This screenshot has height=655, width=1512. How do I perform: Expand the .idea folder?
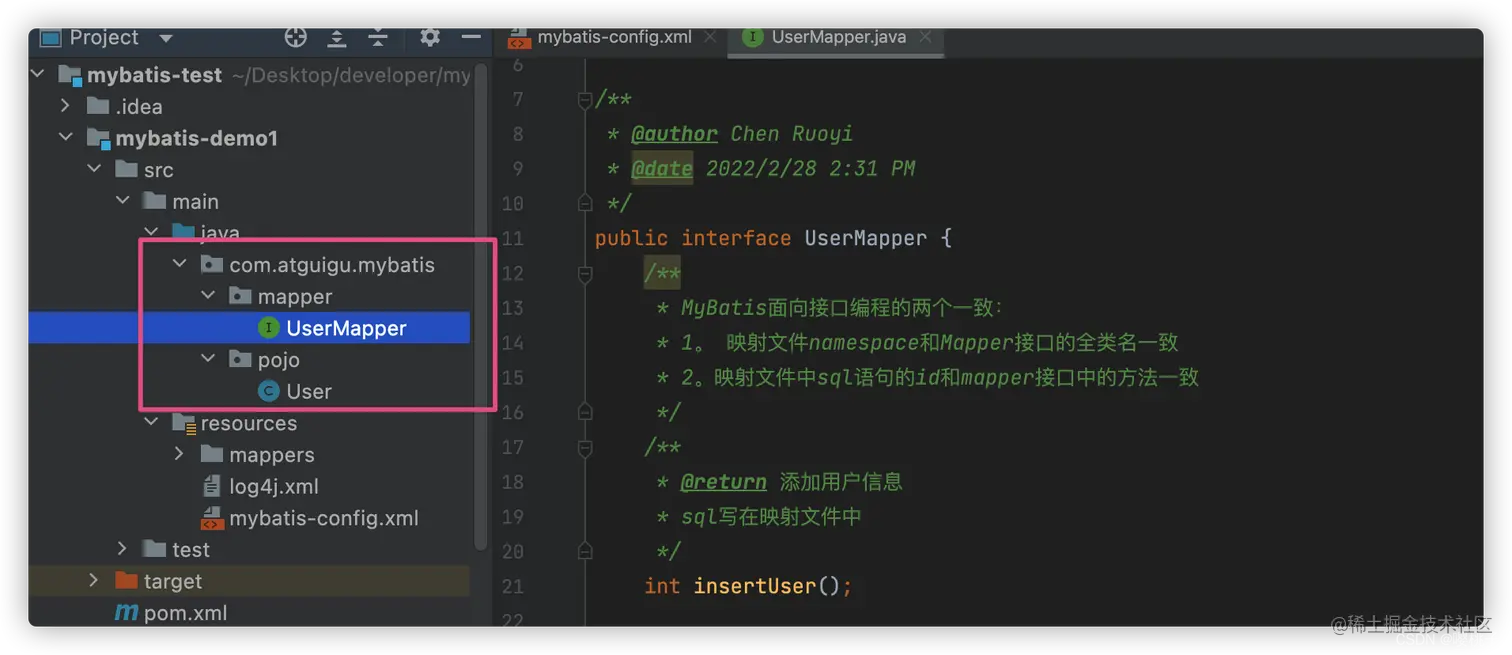point(66,106)
